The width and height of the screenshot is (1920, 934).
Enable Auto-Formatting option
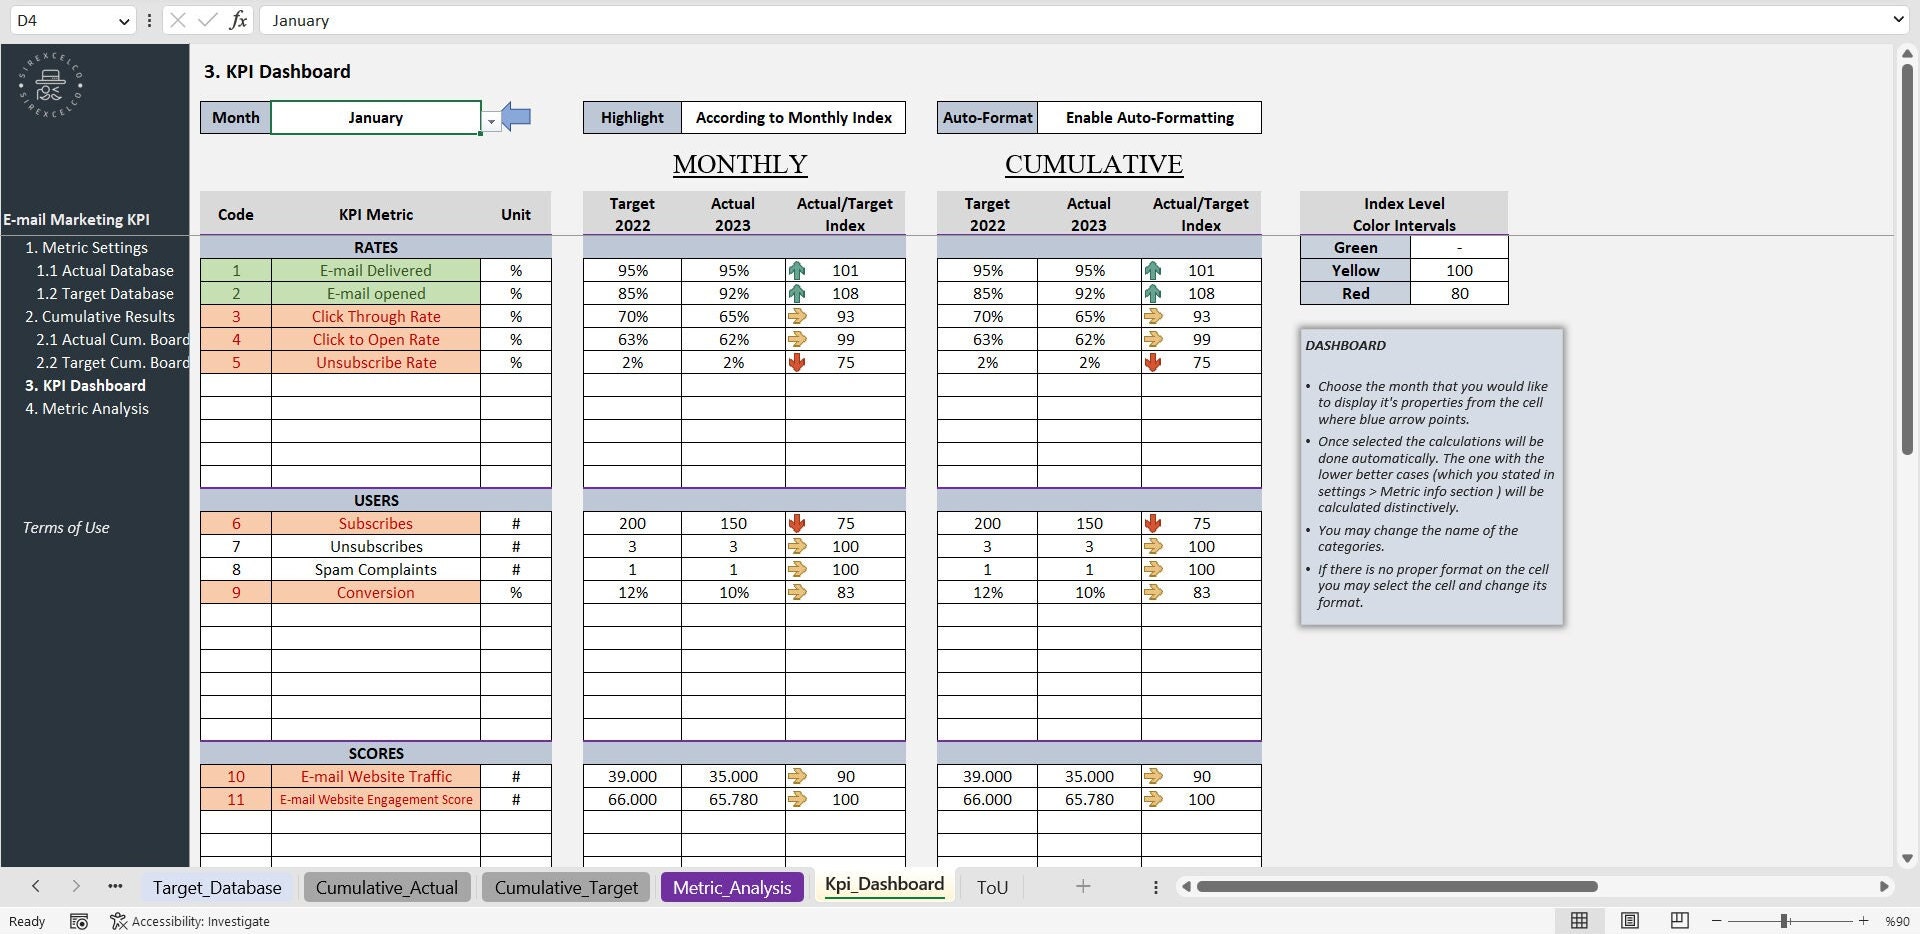point(1148,117)
